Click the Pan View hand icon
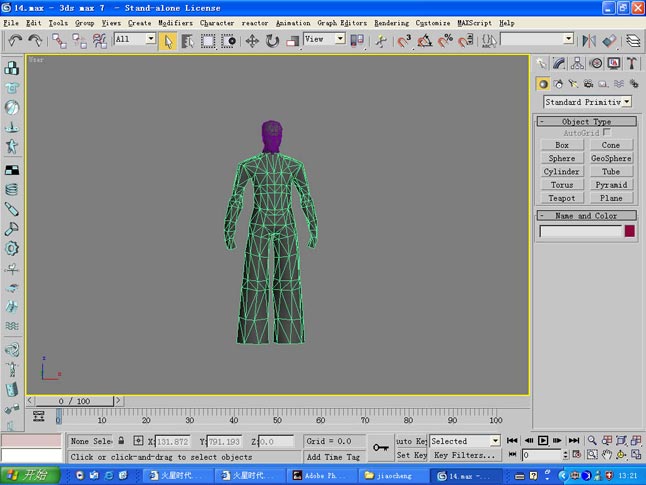 606,455
